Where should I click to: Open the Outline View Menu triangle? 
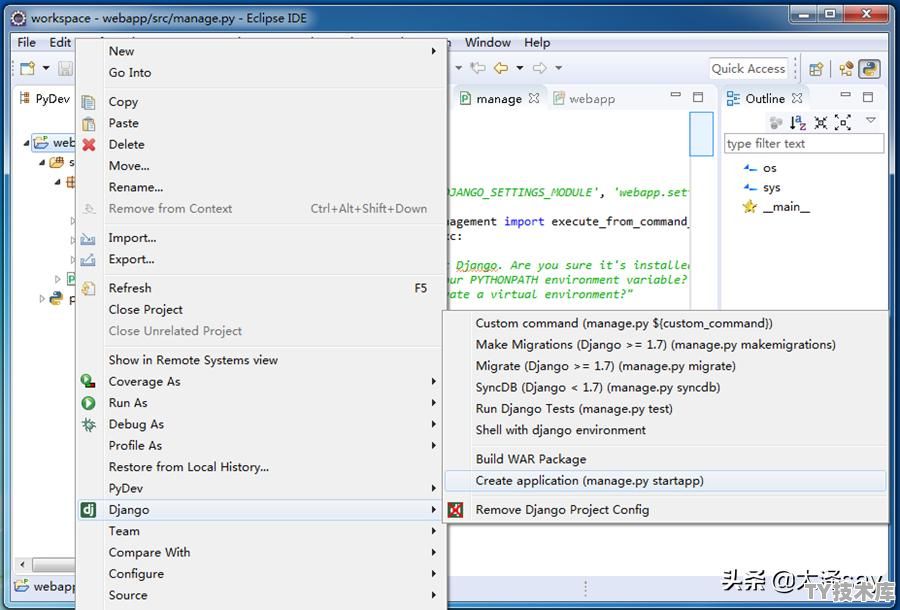pyautogui.click(x=871, y=121)
